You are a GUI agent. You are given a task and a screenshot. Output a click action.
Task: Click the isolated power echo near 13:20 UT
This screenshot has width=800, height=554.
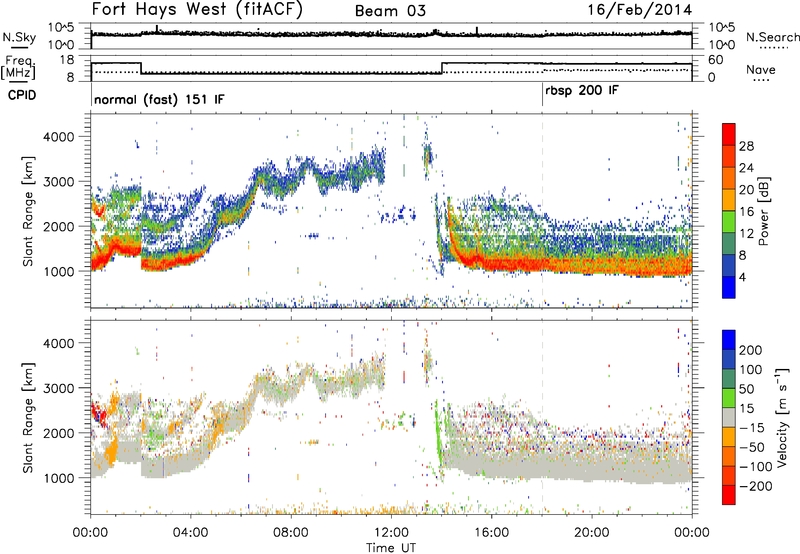[427, 157]
